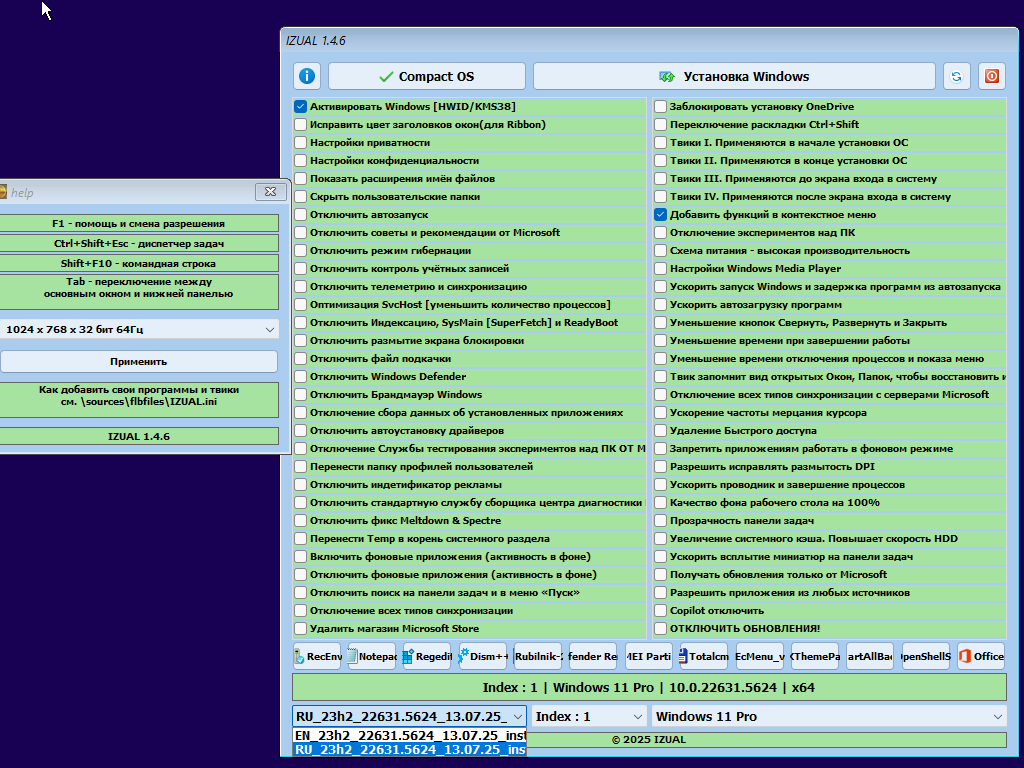
Task: Expand the Index : 1 dropdown
Action: pos(589,716)
